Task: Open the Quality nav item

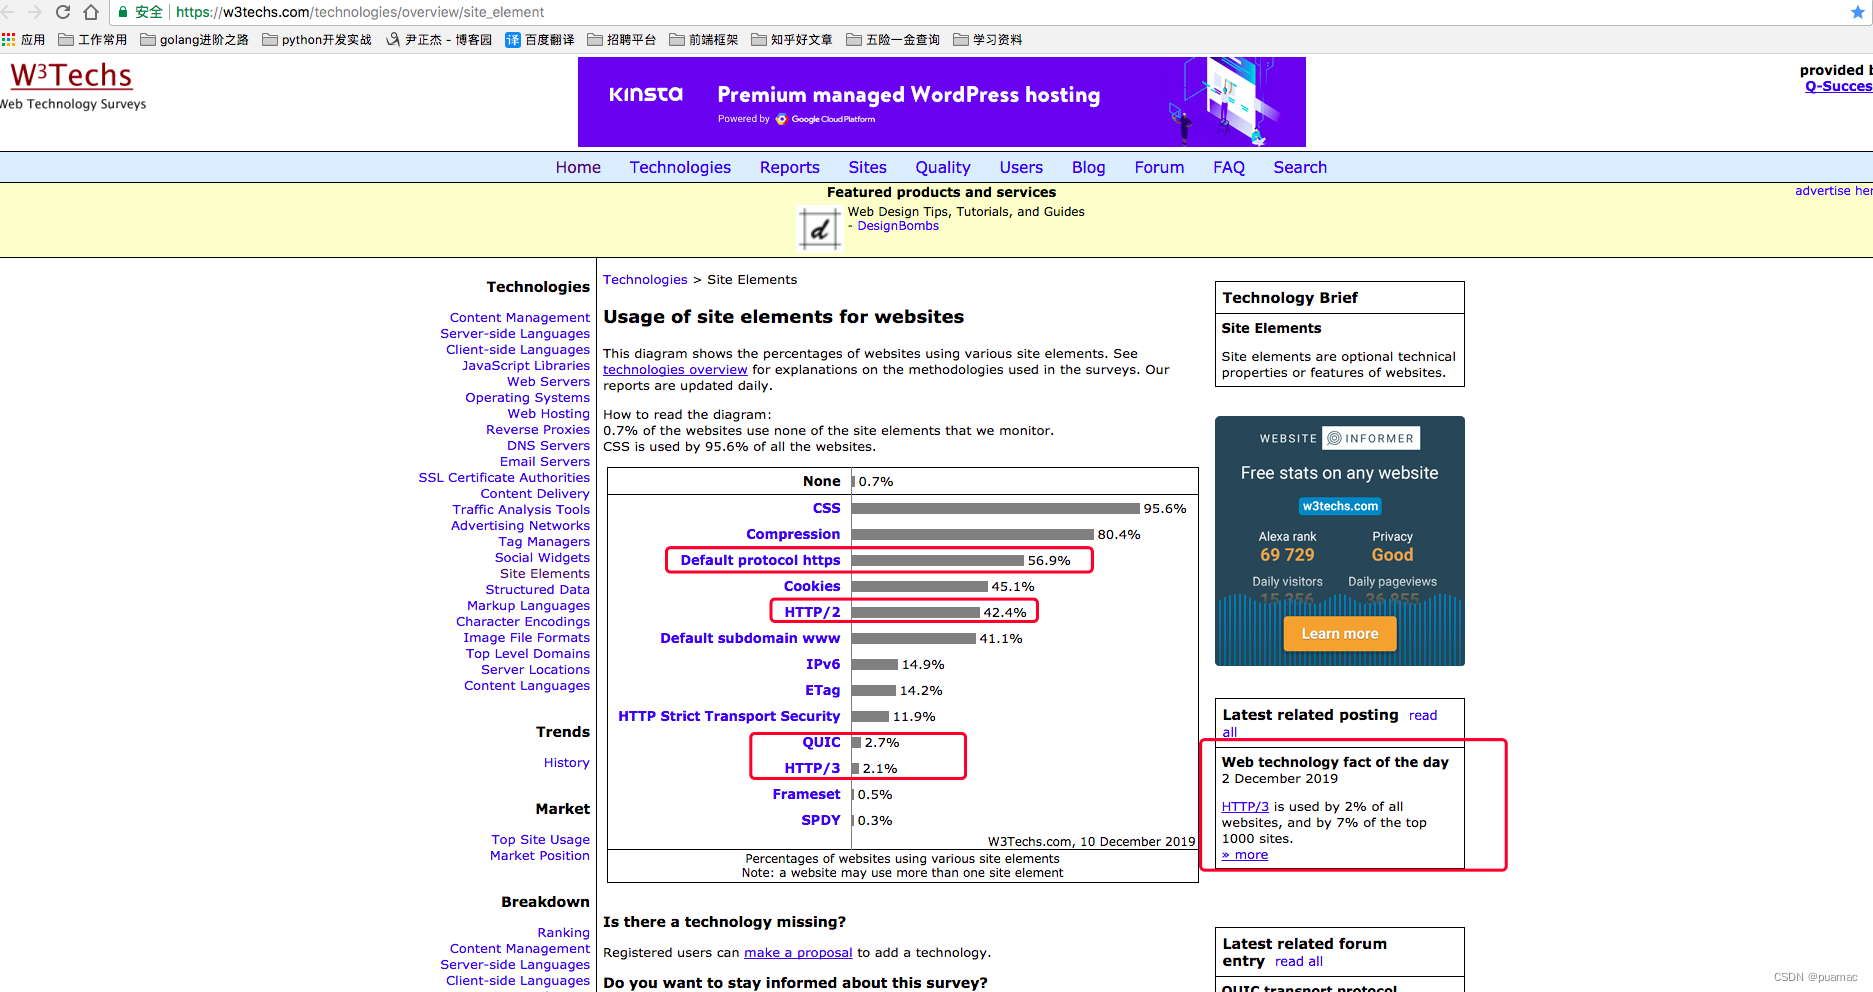Action: point(942,167)
